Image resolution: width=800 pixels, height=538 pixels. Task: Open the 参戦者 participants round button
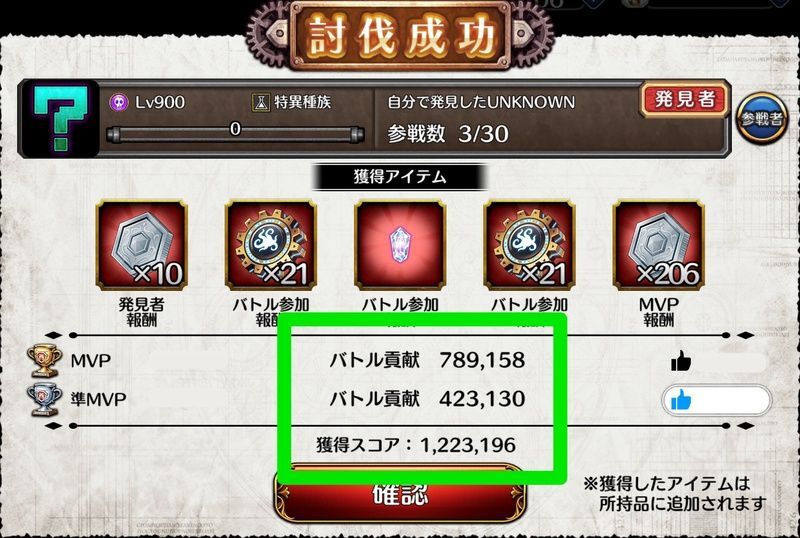click(x=761, y=119)
